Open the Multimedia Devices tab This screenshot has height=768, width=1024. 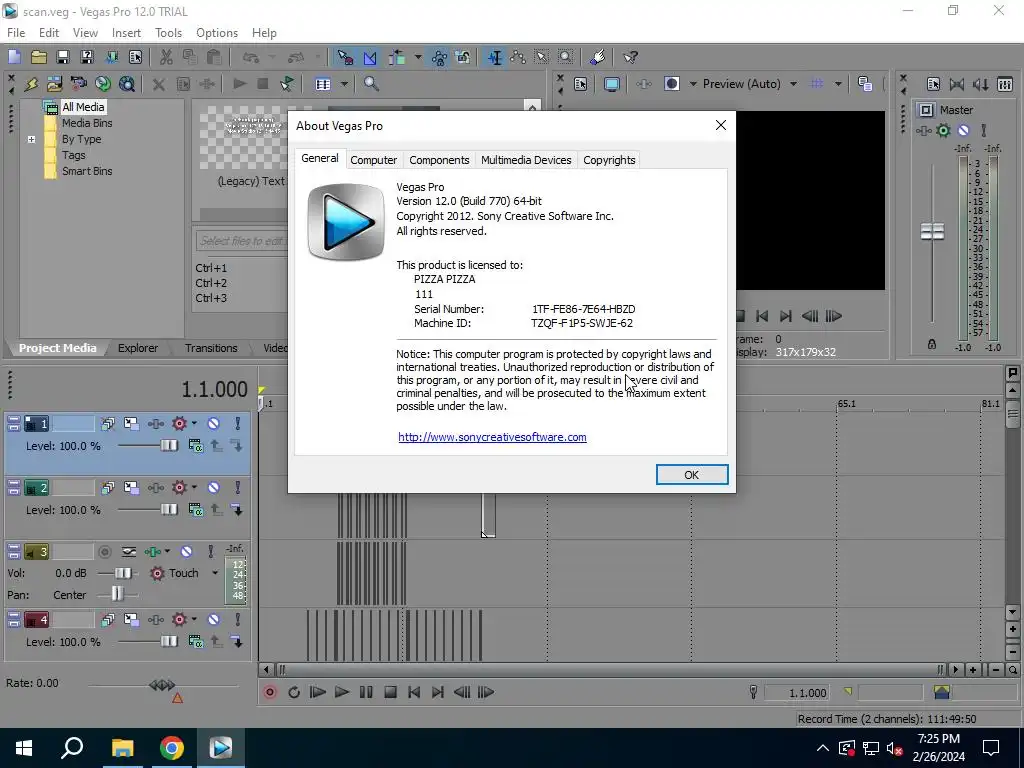coord(526,160)
